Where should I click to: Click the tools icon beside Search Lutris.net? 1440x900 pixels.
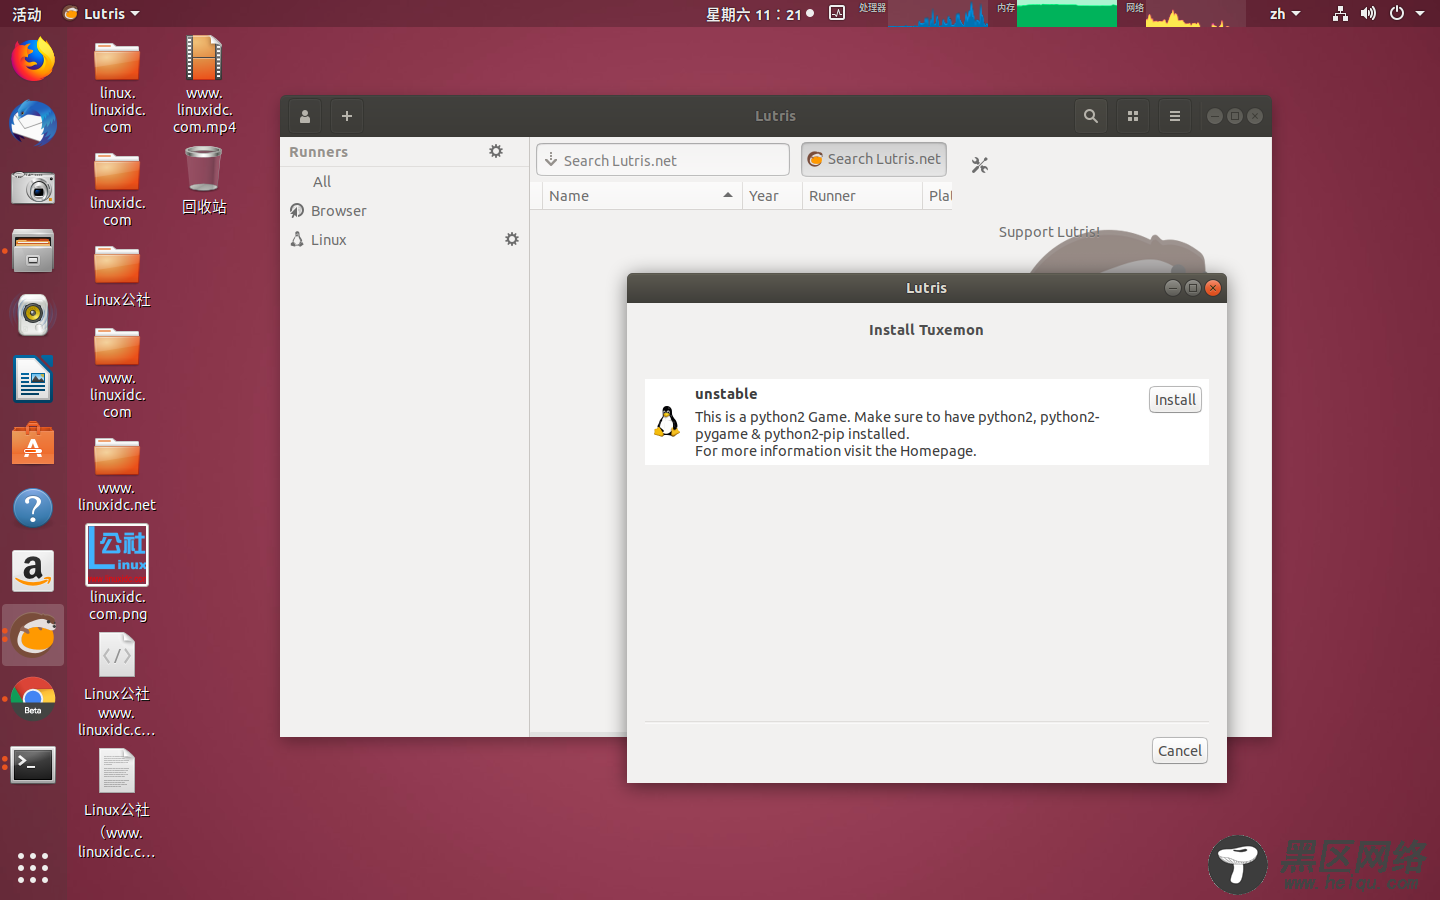coord(980,165)
